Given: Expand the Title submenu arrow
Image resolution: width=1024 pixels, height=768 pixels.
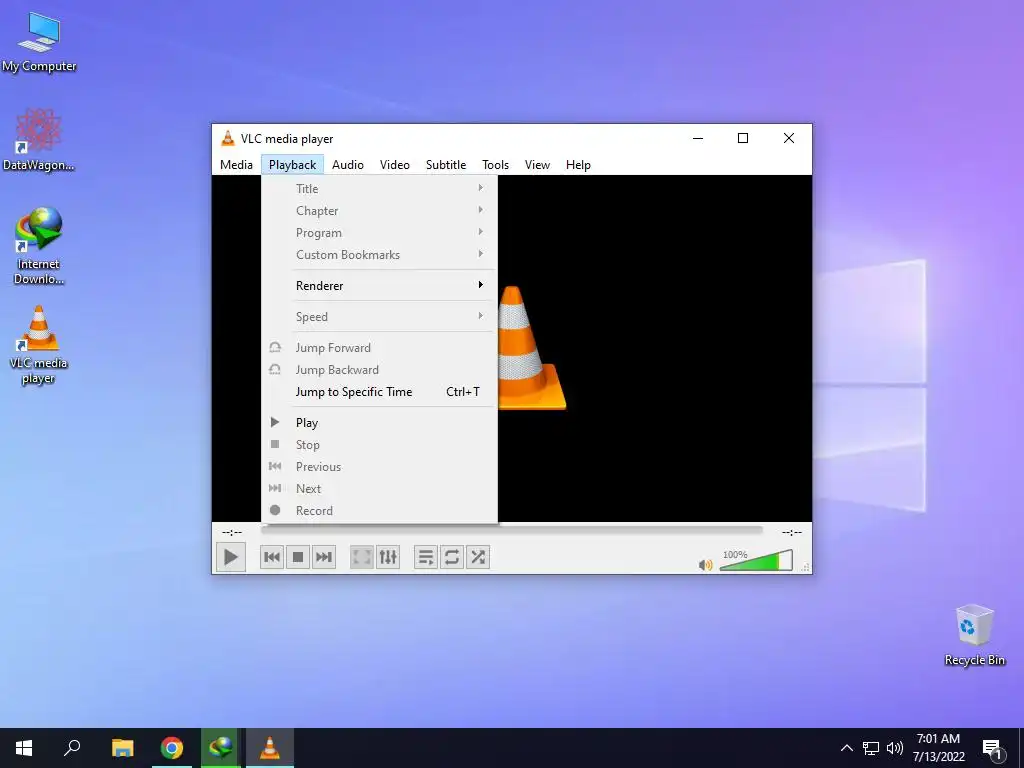Looking at the screenshot, I should [481, 188].
